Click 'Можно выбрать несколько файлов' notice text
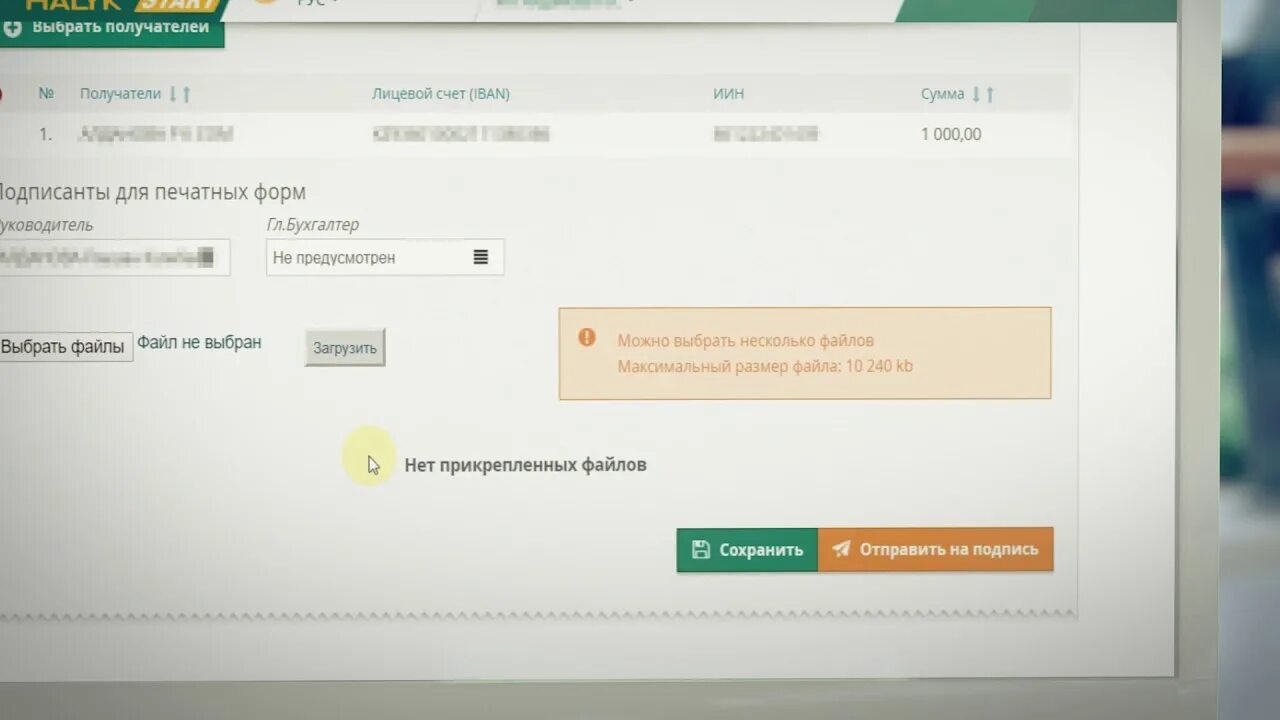Viewport: 1280px width, 720px height. coord(745,341)
